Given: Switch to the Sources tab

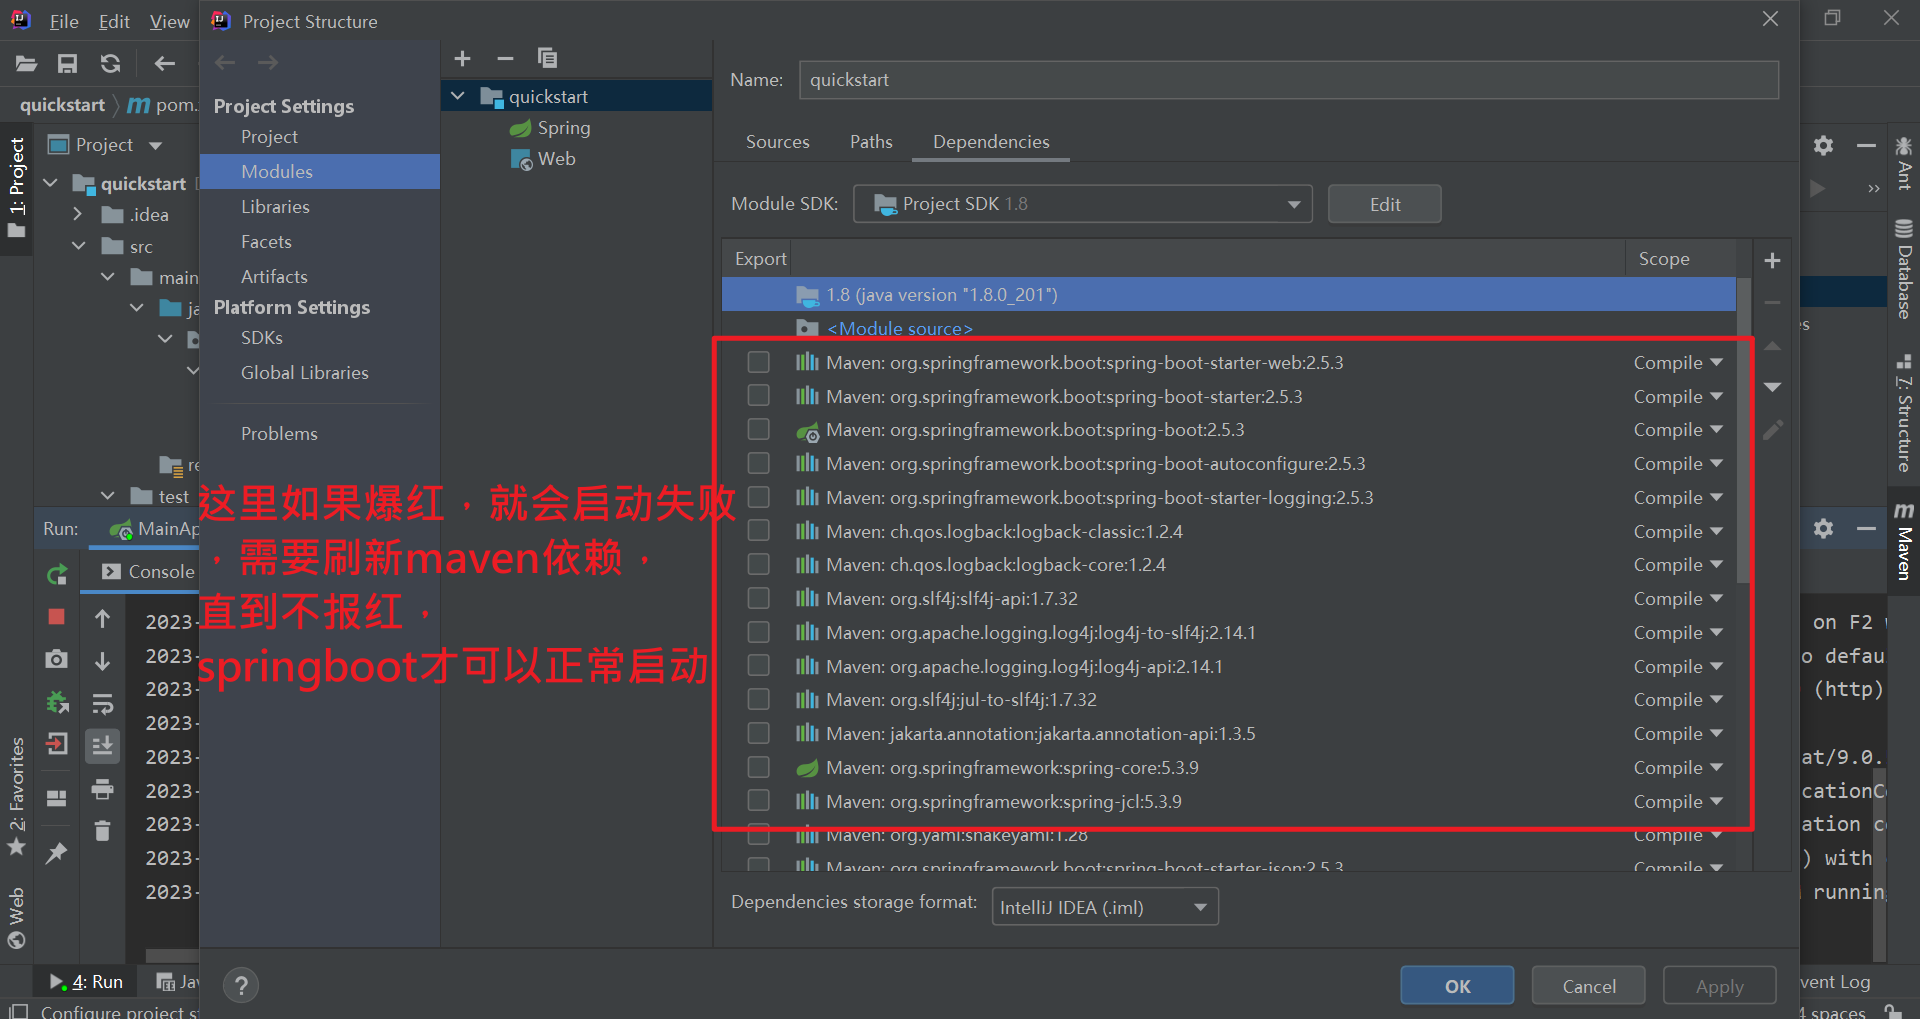Looking at the screenshot, I should coord(777,141).
